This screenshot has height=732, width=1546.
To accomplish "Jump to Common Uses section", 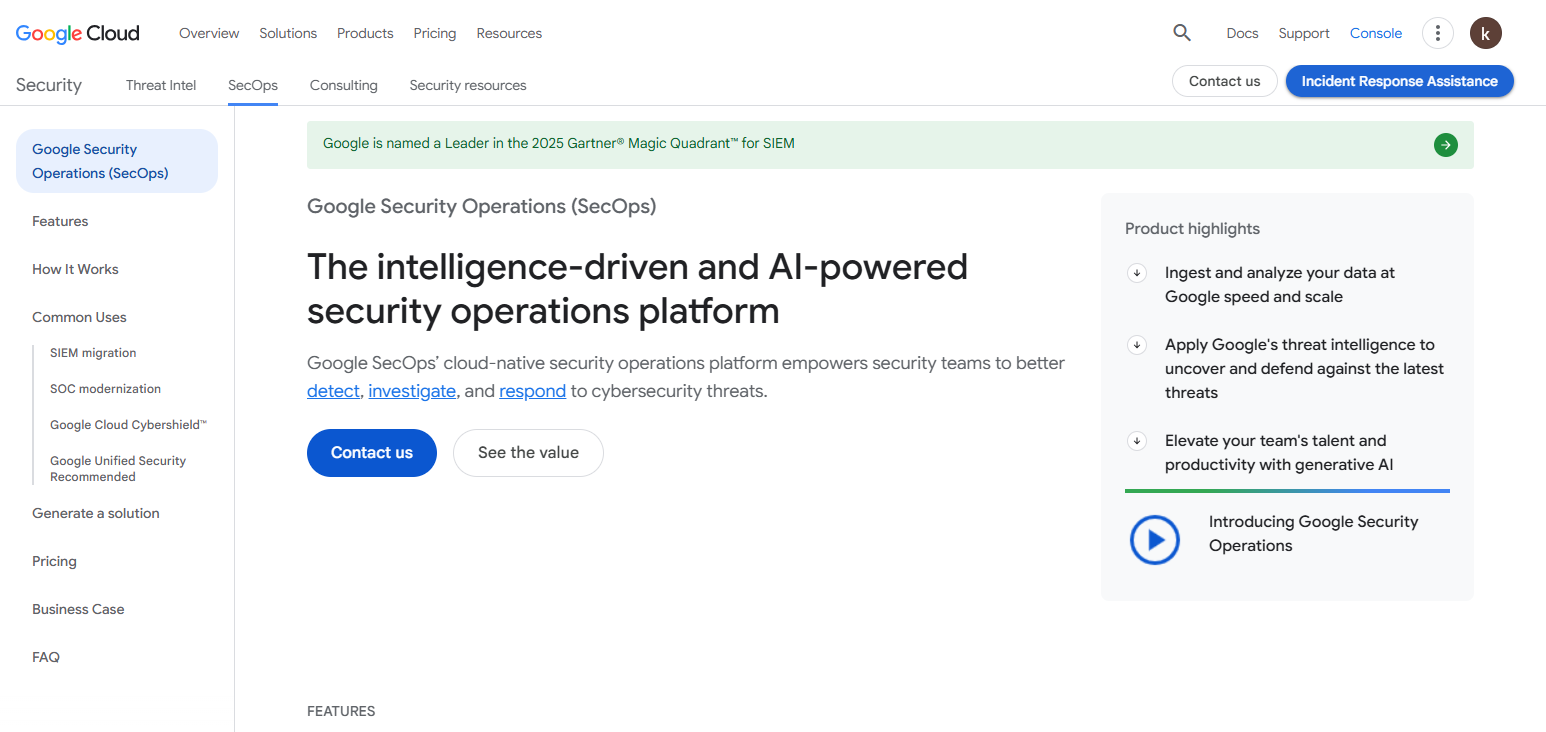I will point(79,317).
